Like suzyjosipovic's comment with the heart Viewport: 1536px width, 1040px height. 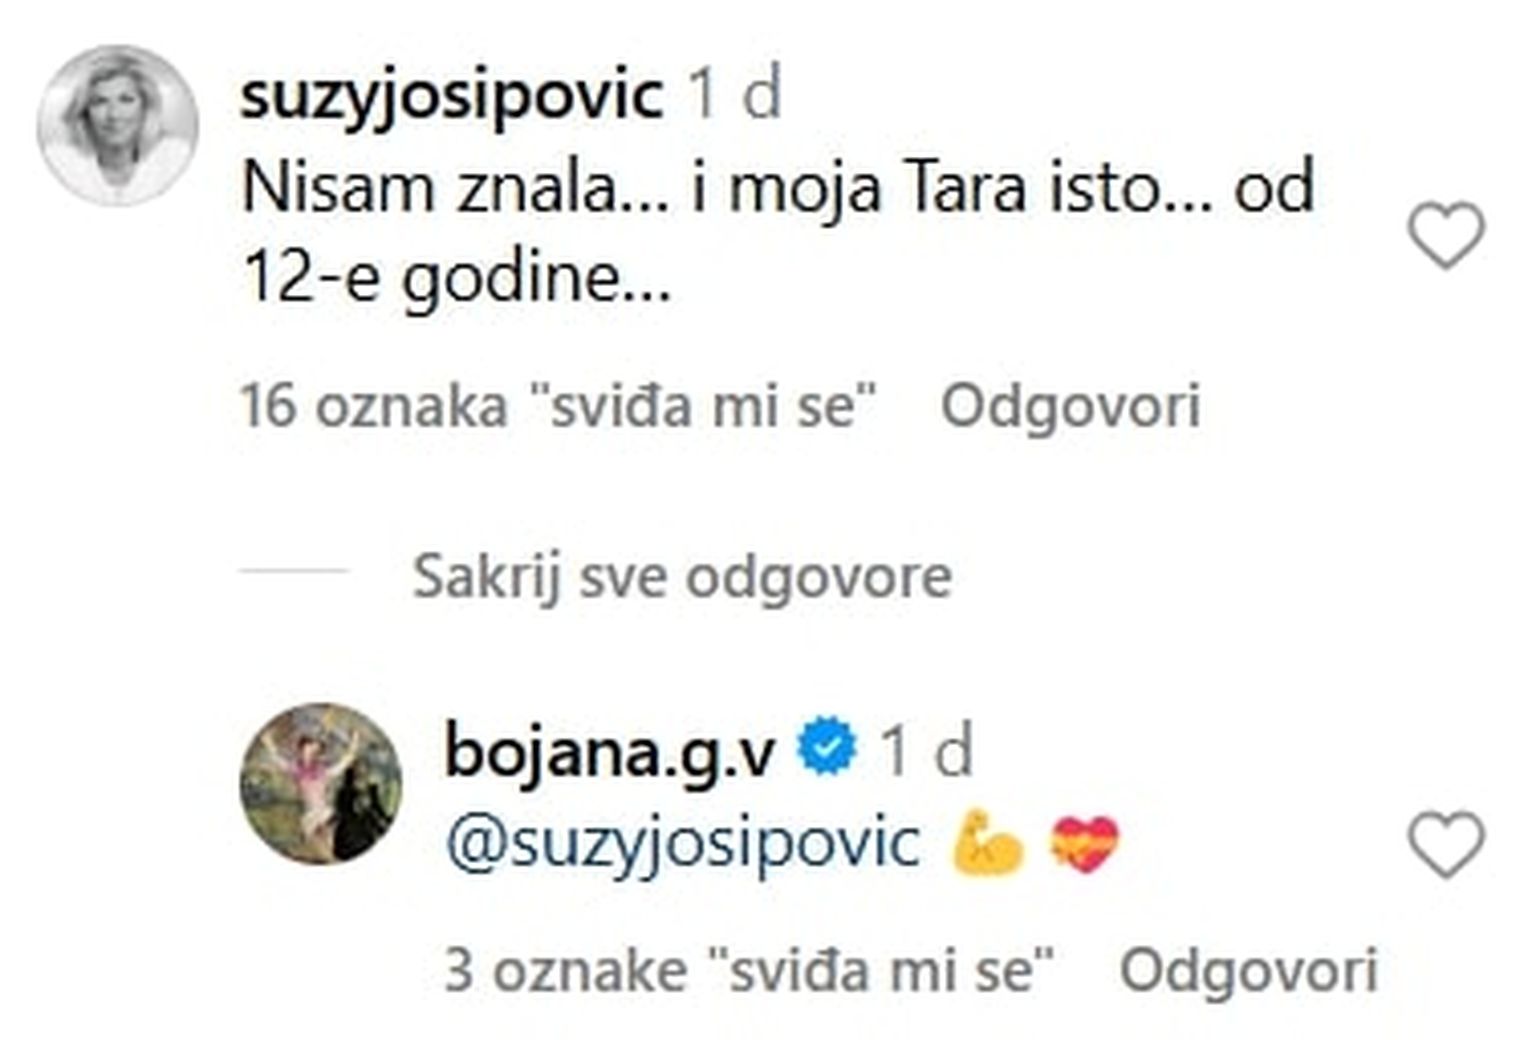click(1445, 235)
